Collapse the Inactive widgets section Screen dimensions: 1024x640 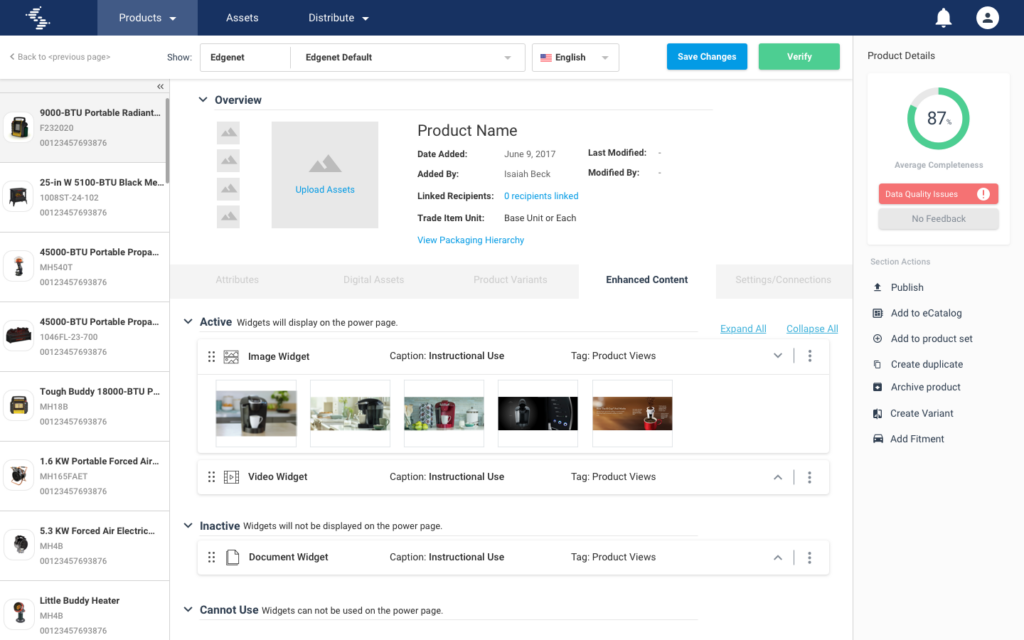pos(188,525)
